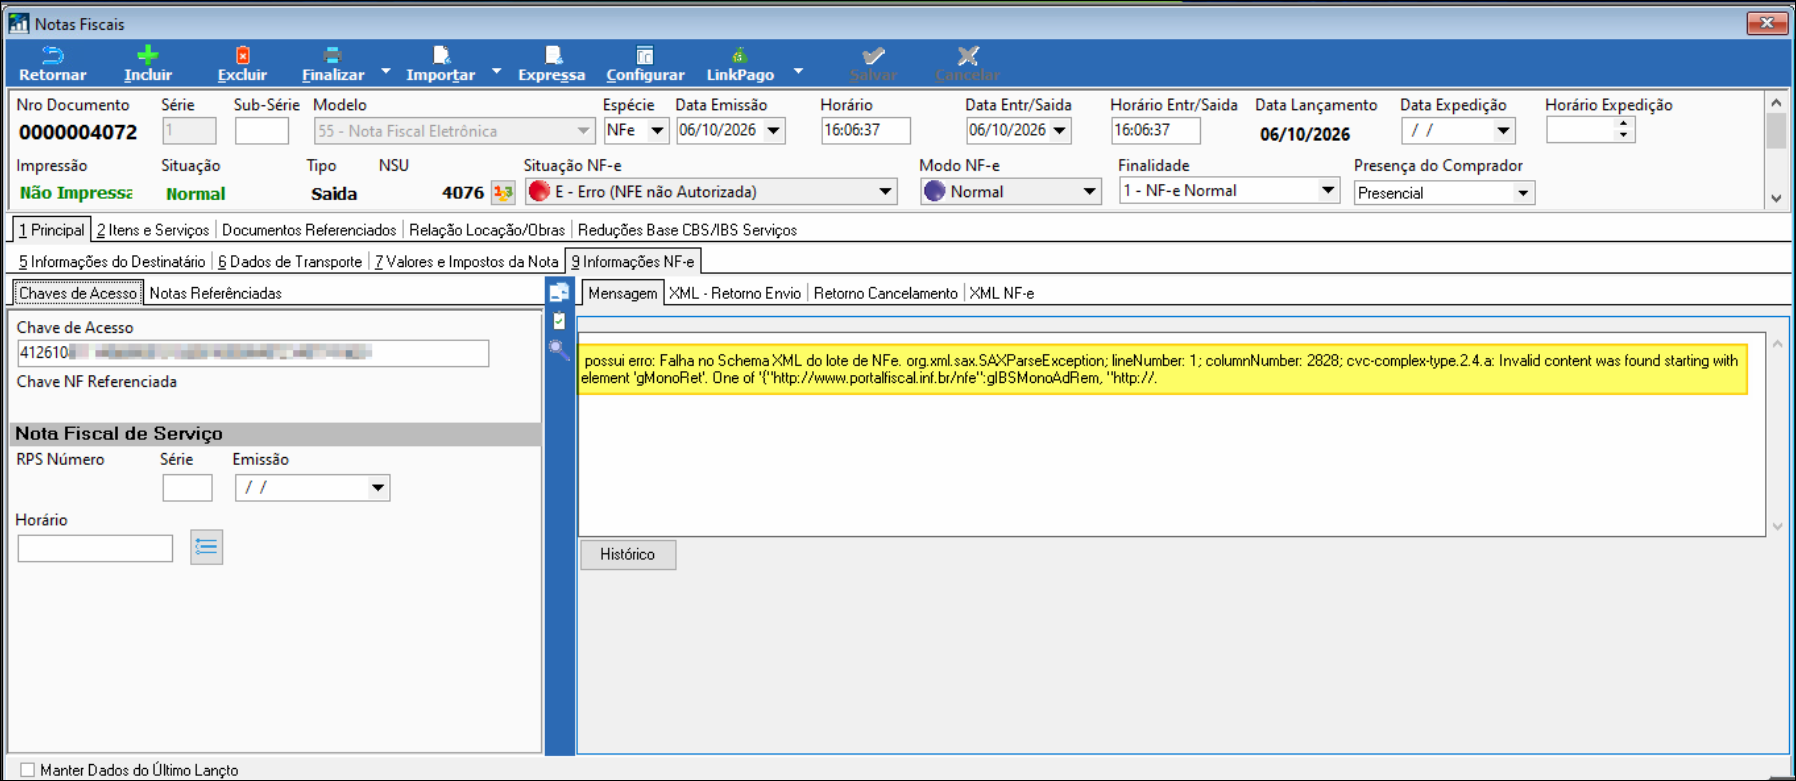
Task: Click the magnifier icon in the blue side strip
Action: point(558,349)
